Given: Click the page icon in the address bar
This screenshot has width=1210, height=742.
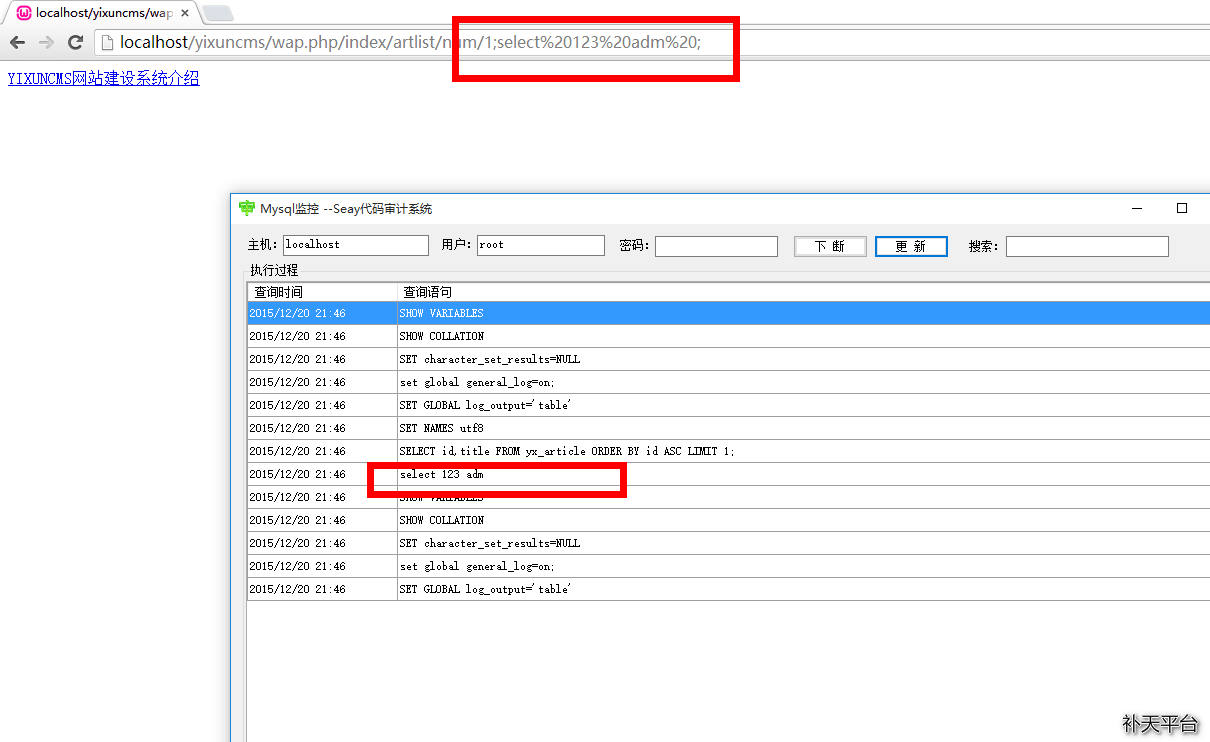Looking at the screenshot, I should [x=108, y=42].
